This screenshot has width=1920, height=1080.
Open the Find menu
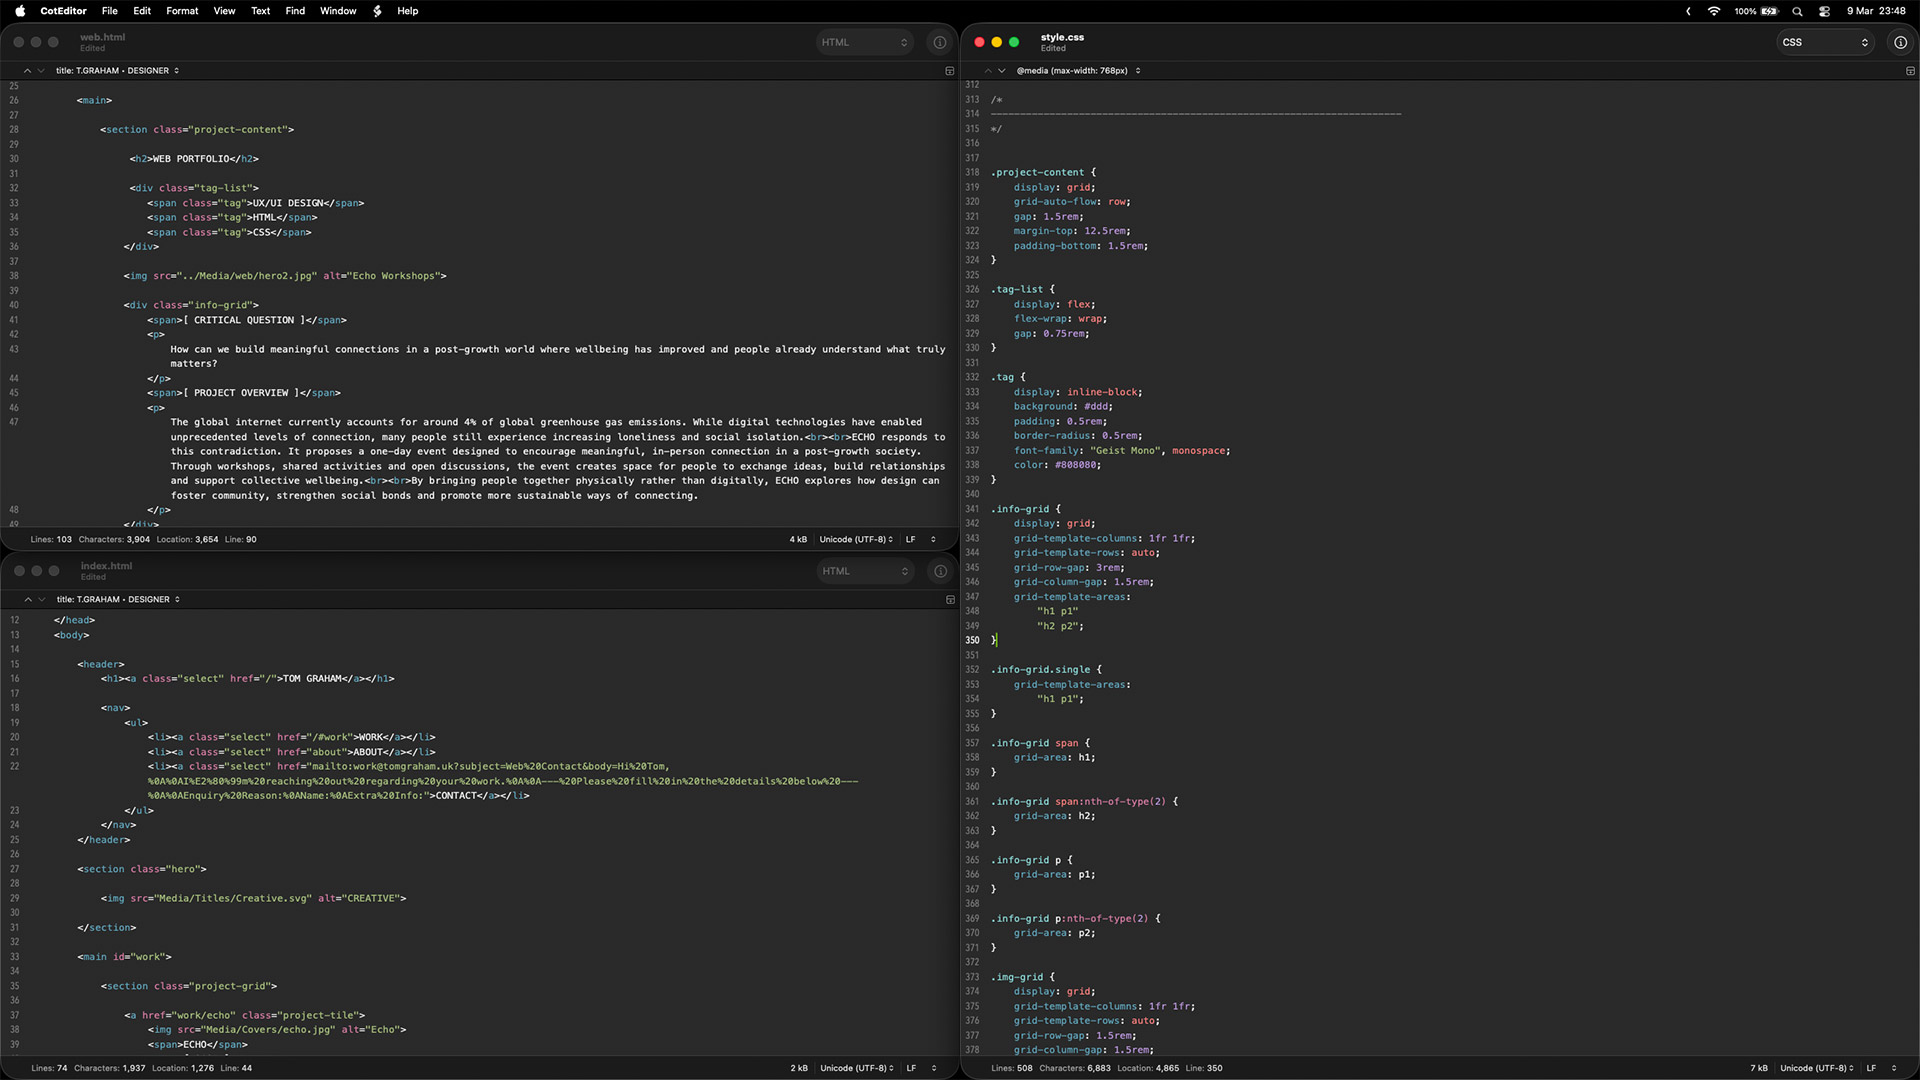295,11
